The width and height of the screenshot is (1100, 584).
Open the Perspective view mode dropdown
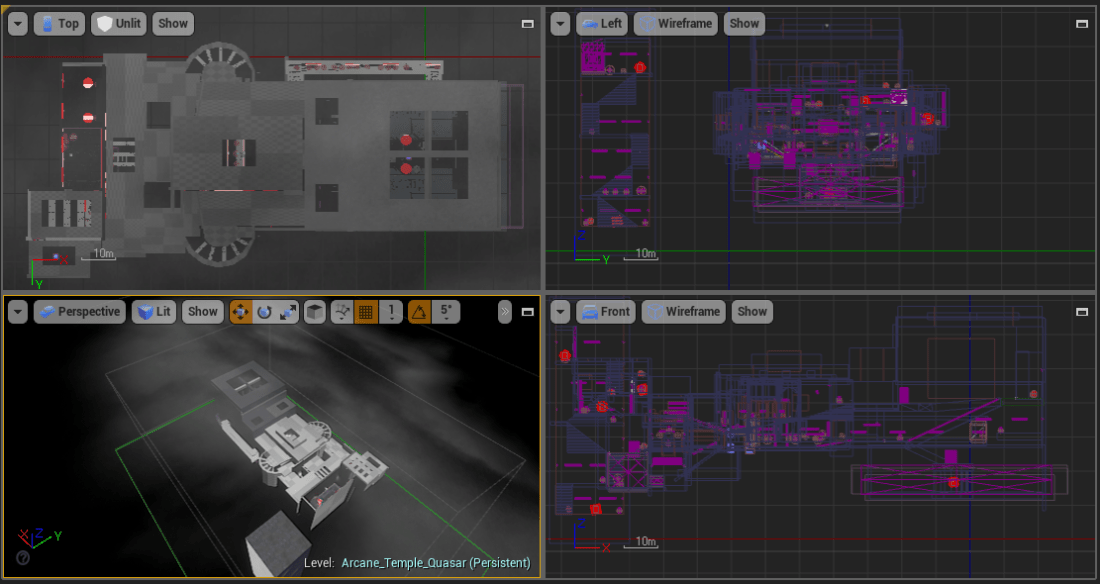coord(79,311)
